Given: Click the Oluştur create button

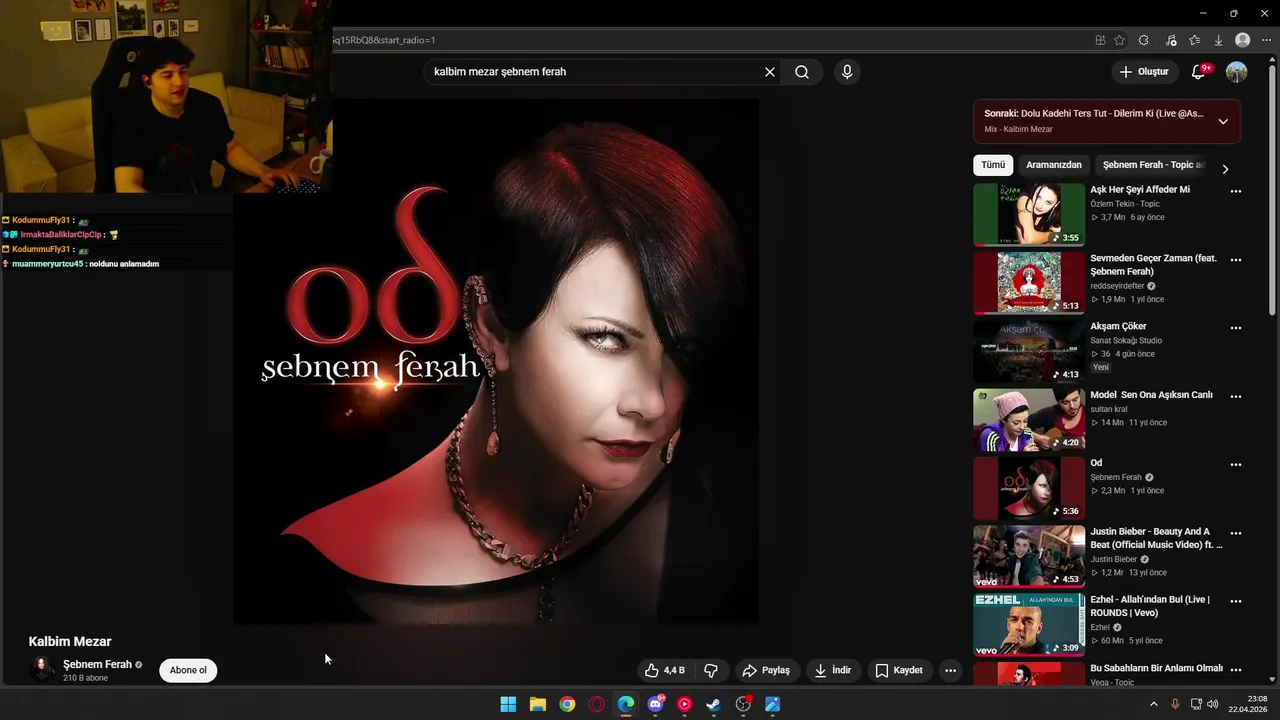Looking at the screenshot, I should coord(1143,72).
